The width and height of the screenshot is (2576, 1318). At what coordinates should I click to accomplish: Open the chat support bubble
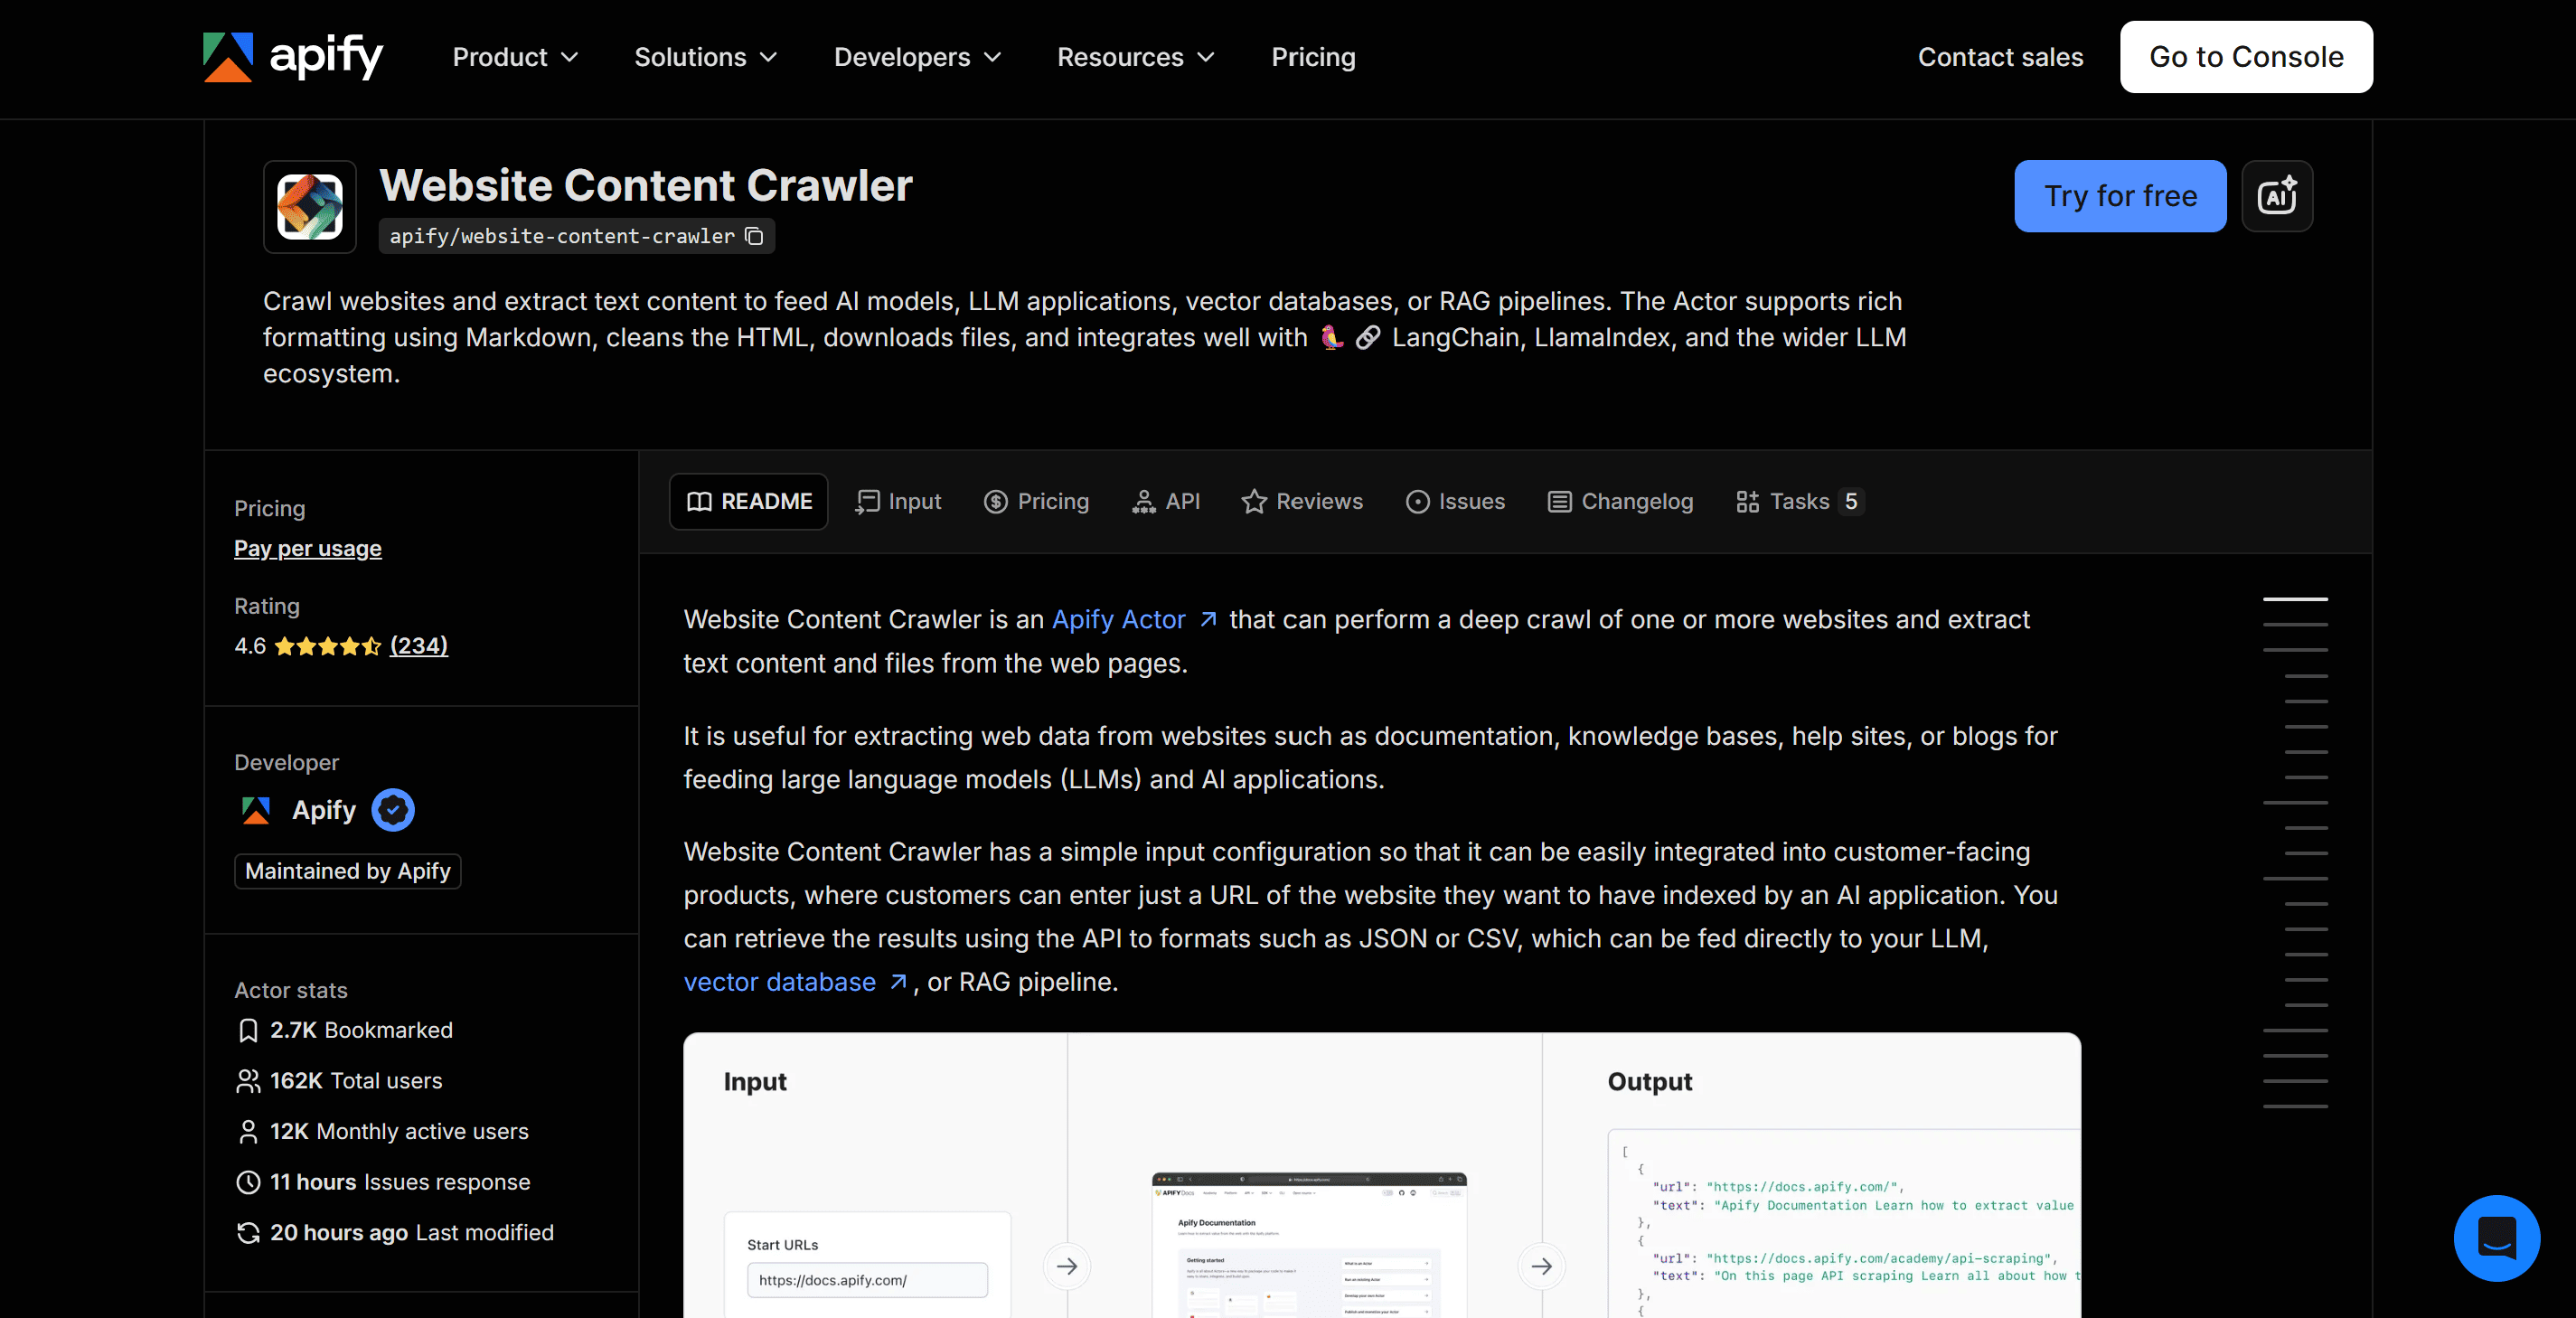2496,1238
